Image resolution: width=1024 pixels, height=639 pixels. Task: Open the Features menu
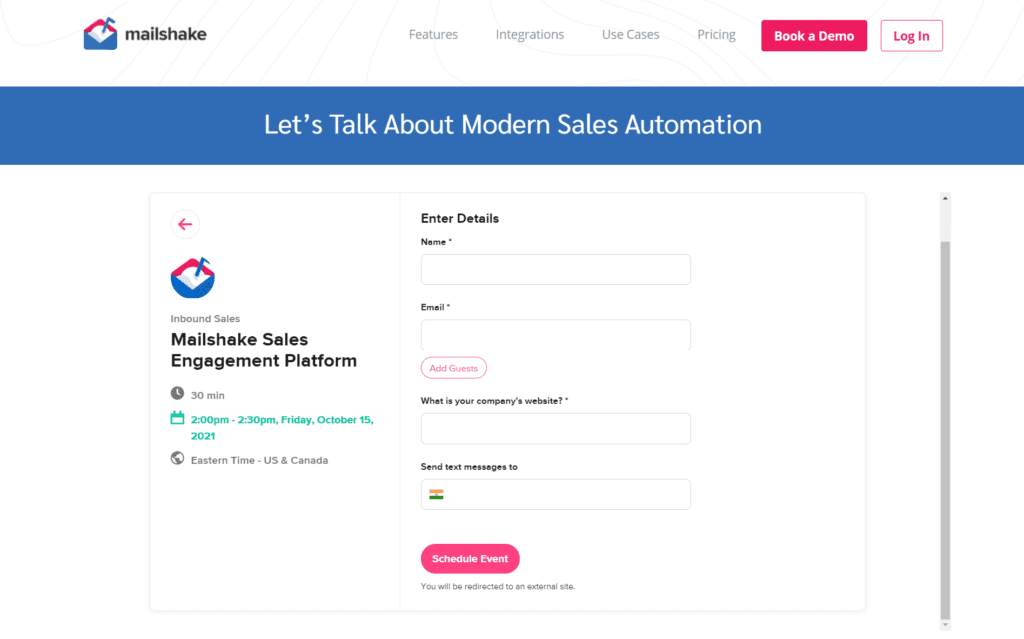[x=432, y=34]
